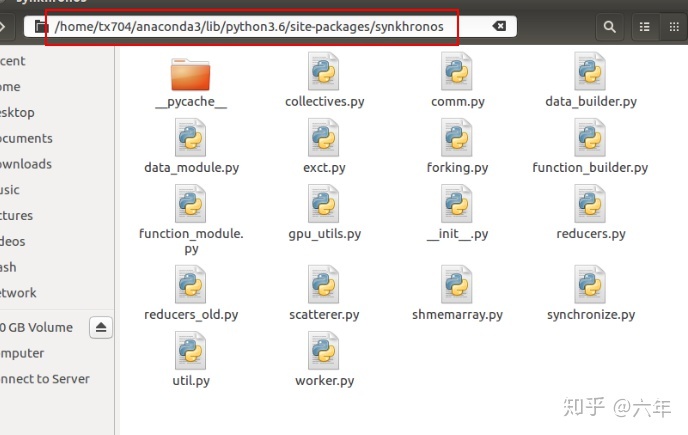The height and width of the screenshot is (435, 688).
Task: Click the worker.py file name label
Action: pos(325,381)
